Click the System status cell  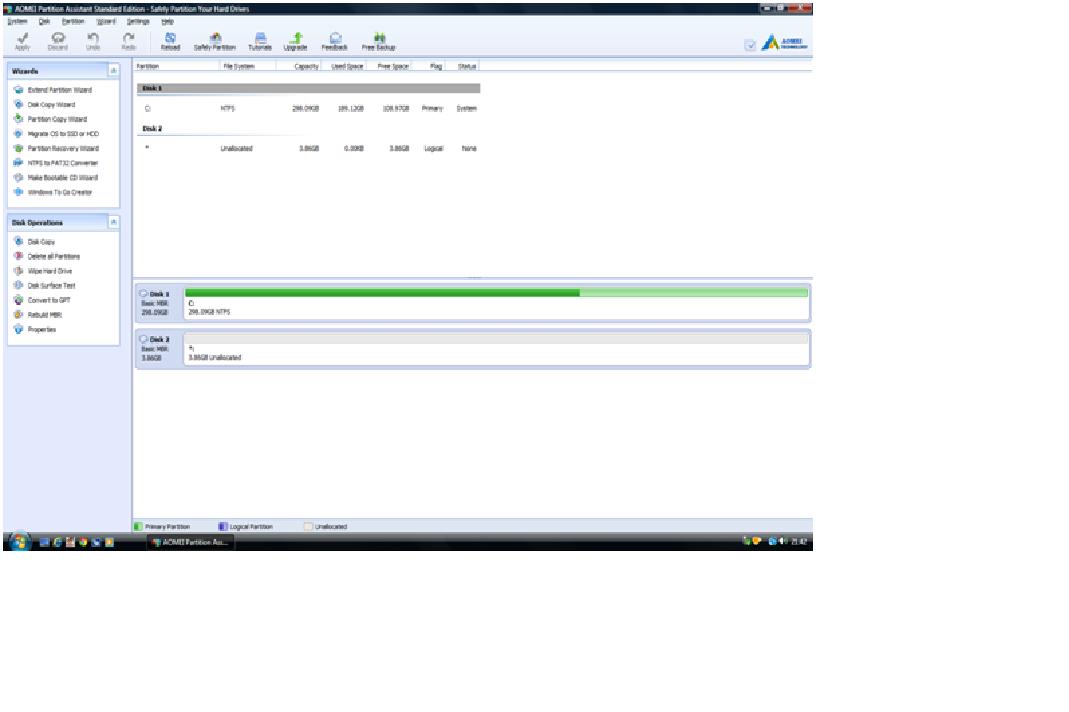tap(467, 109)
